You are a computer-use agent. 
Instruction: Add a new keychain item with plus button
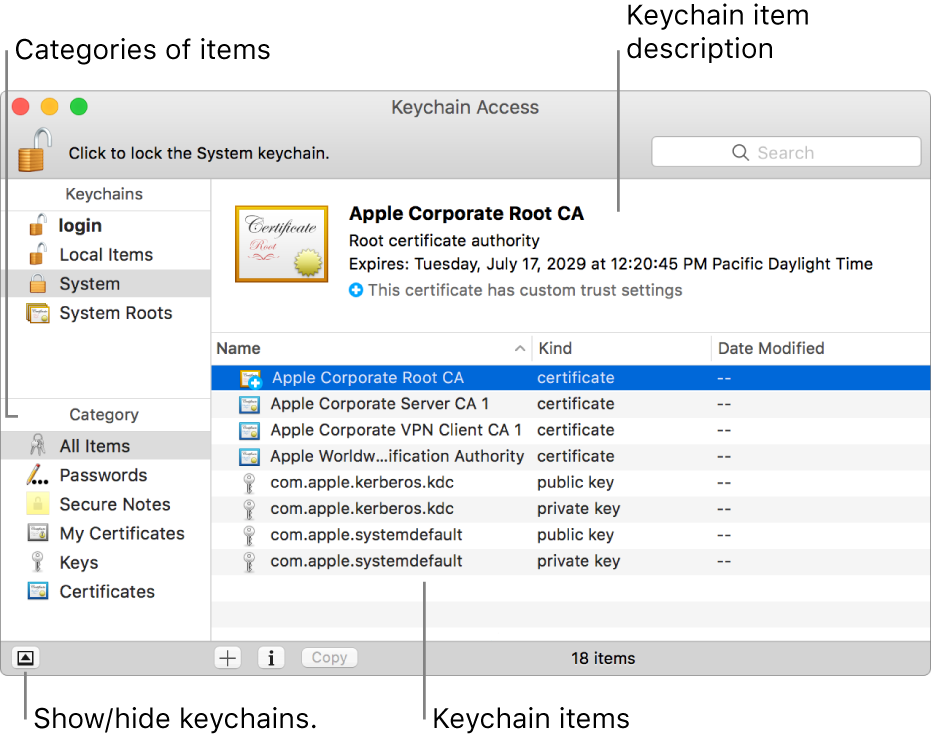pyautogui.click(x=227, y=658)
